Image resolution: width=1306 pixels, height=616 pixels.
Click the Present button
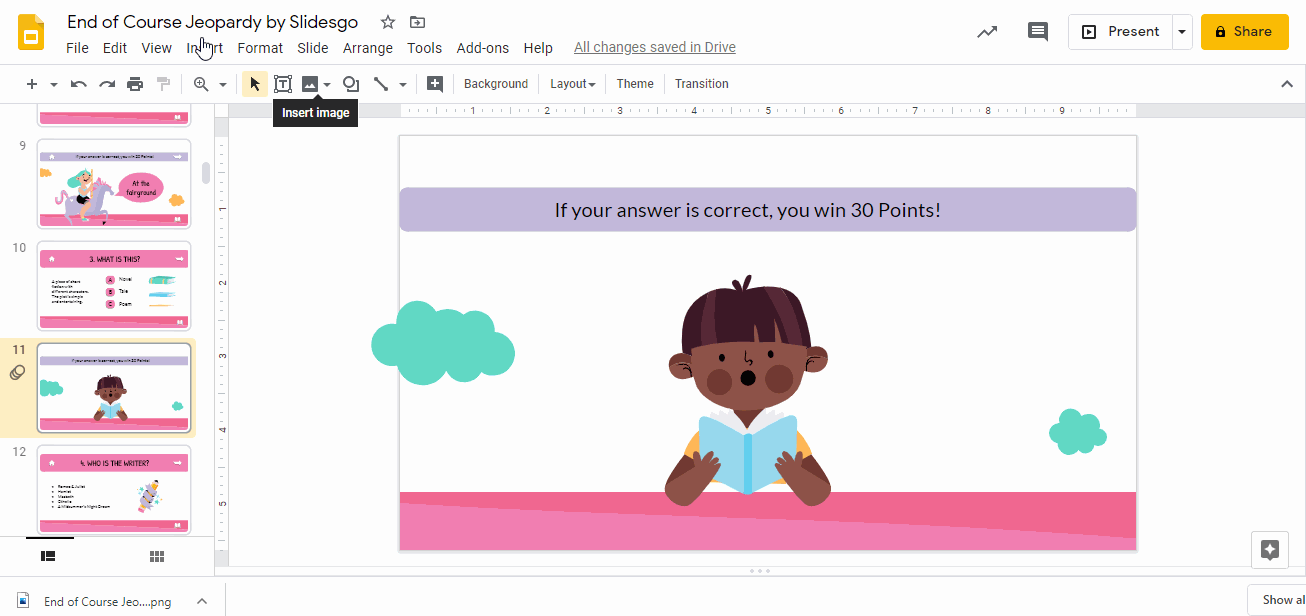click(x=1120, y=32)
